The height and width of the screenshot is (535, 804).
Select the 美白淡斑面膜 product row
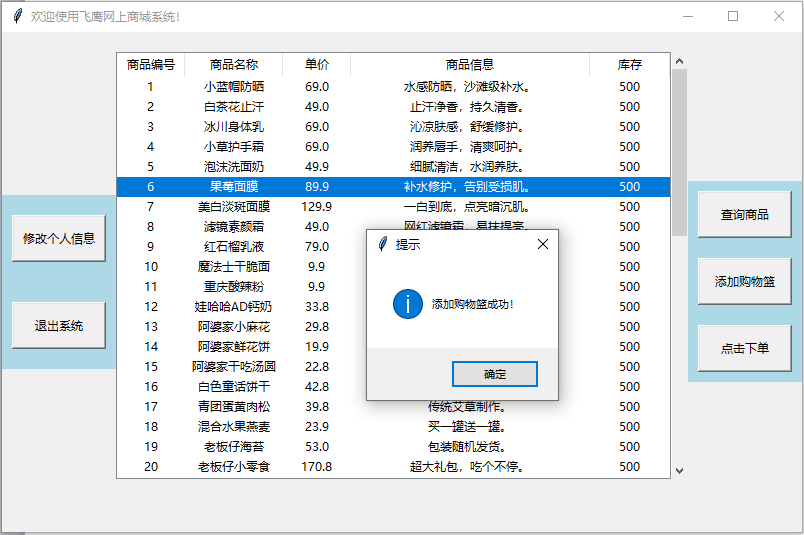click(x=393, y=207)
